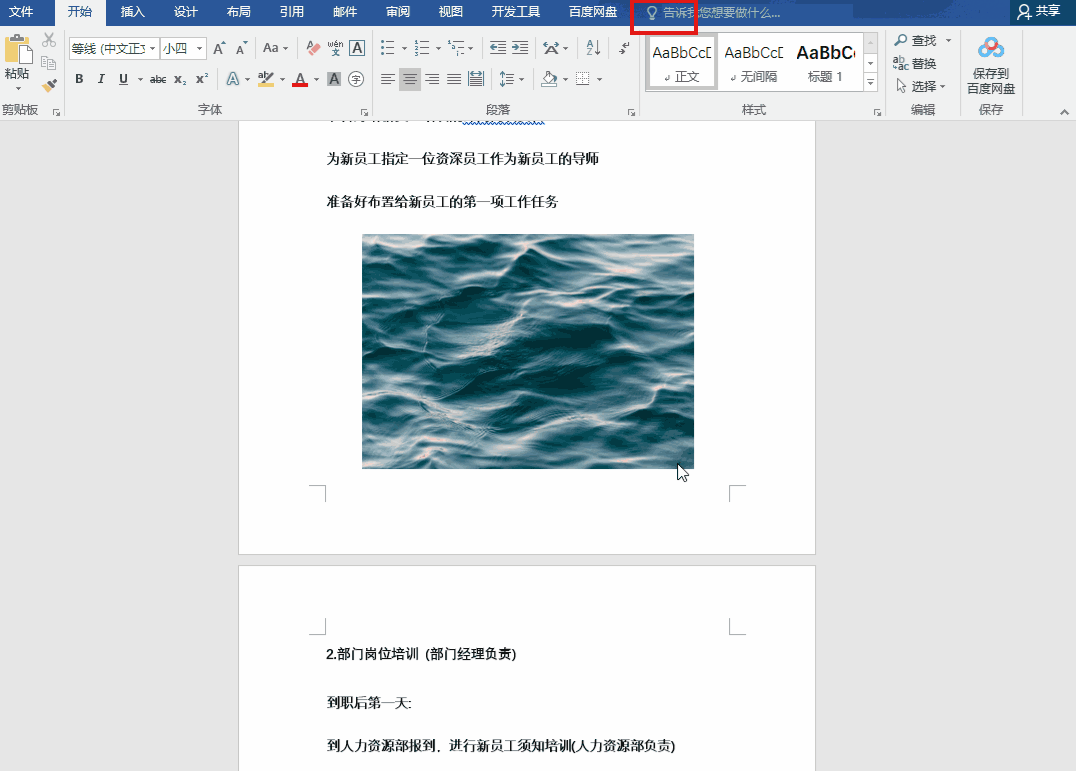Apply the 正文 style
The width and height of the screenshot is (1076, 771).
(681, 62)
